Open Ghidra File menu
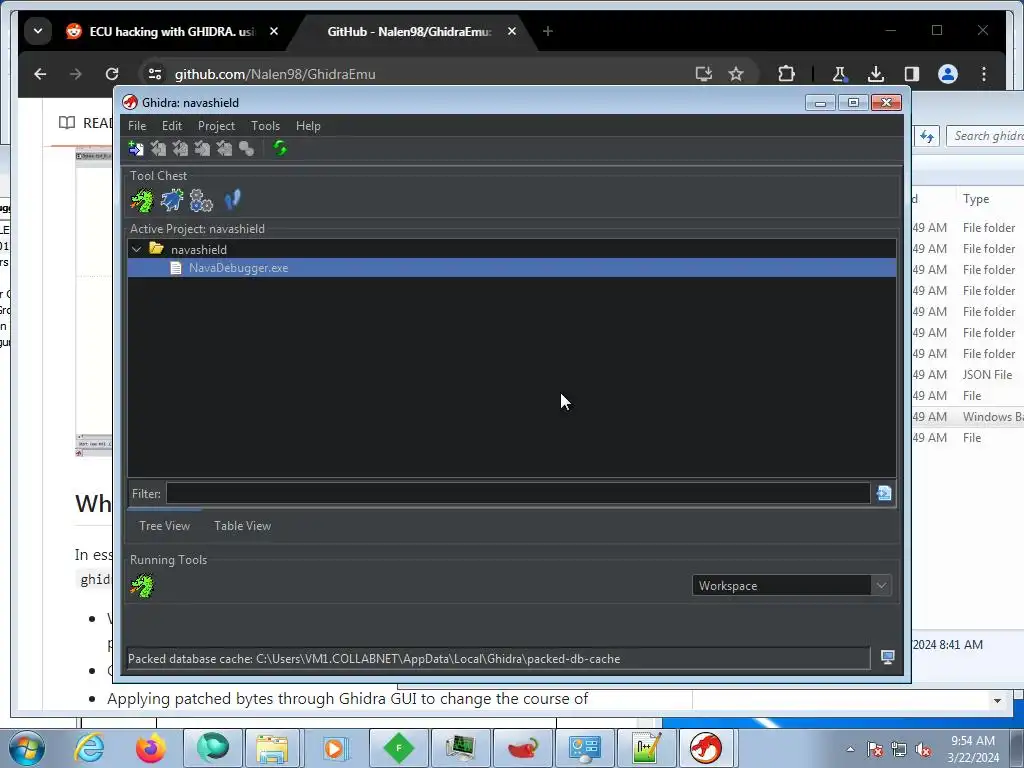The height and width of the screenshot is (768, 1024). tap(137, 125)
